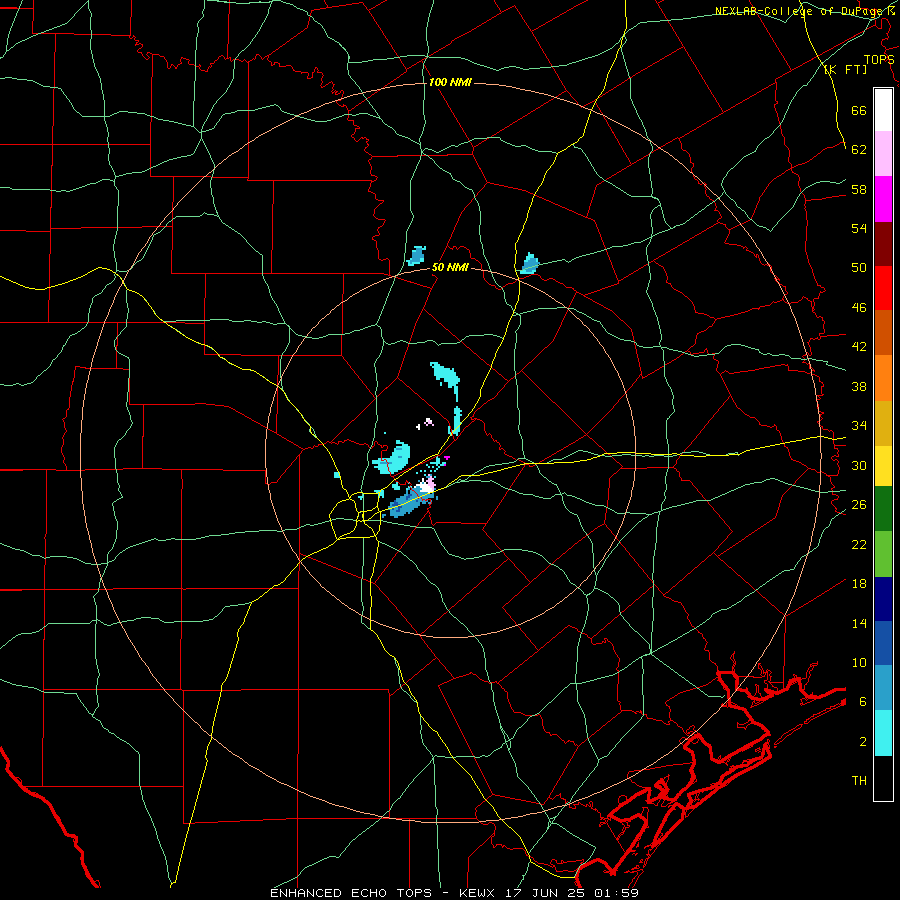Viewport: 900px width, 900px height.
Task: Click the 100 NMI range ring label
Action: point(450,82)
